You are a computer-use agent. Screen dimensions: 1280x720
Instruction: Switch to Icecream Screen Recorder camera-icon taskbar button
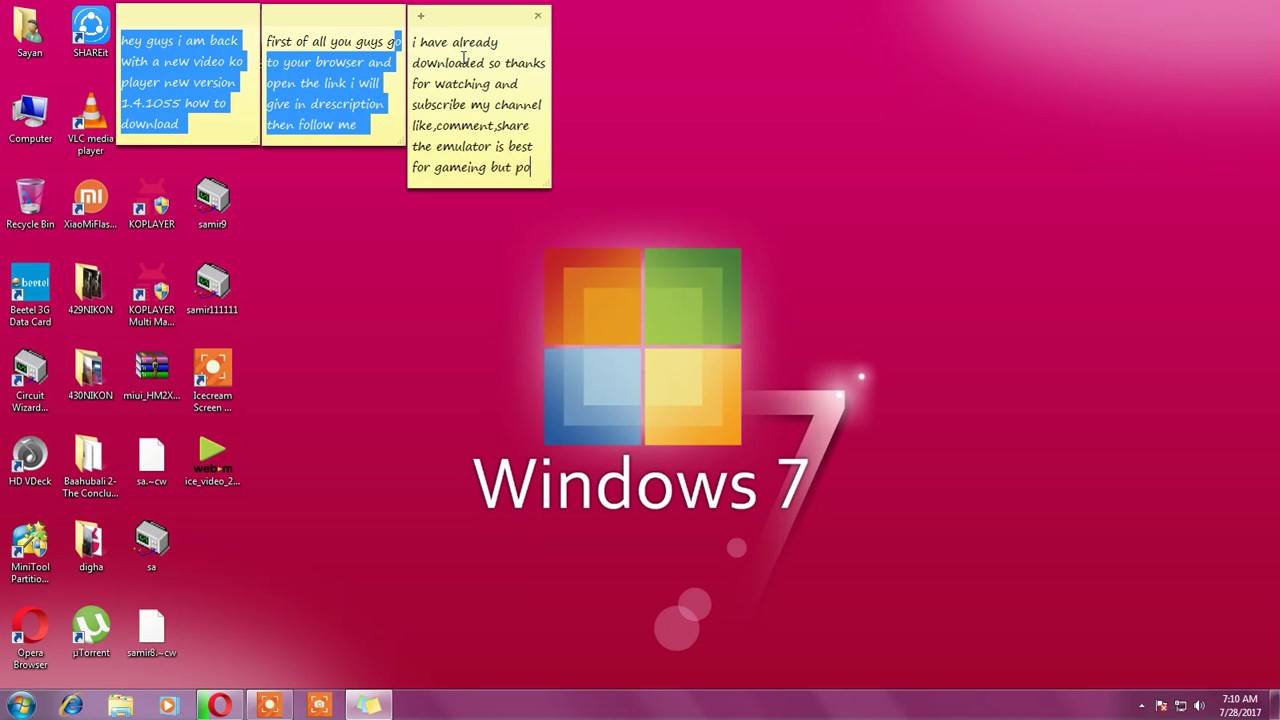coord(319,705)
